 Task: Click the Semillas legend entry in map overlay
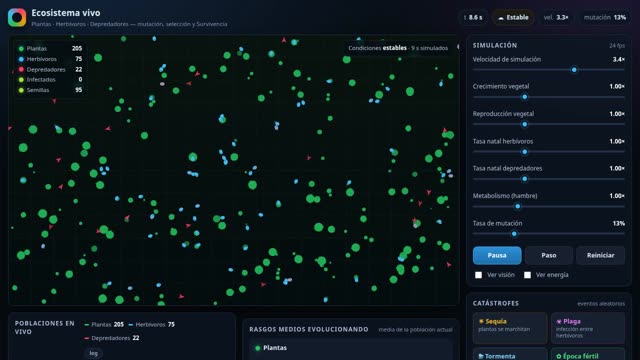(x=50, y=90)
